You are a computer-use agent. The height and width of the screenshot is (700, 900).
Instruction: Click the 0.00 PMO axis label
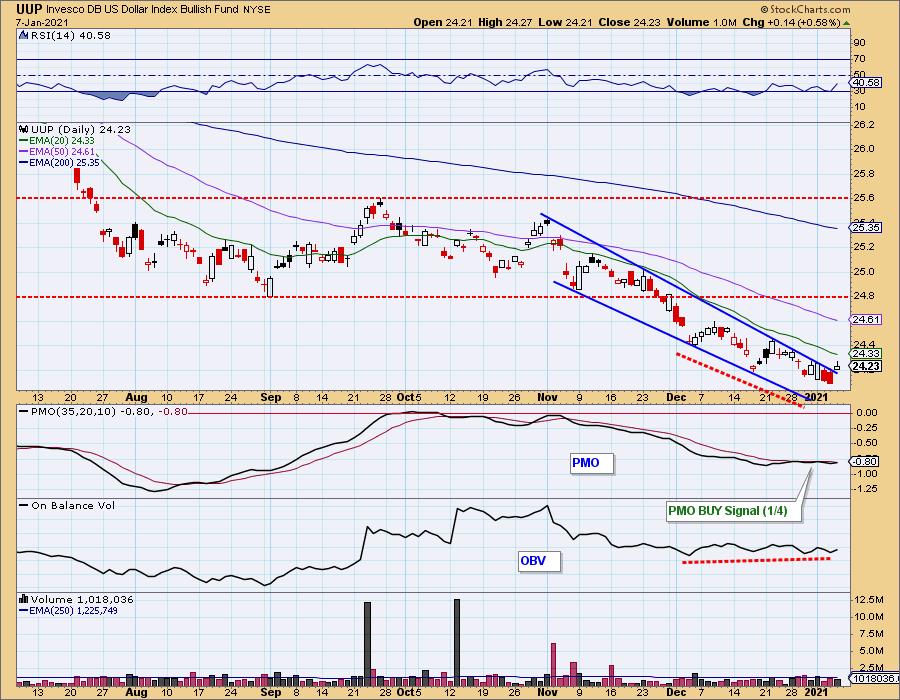[866, 412]
